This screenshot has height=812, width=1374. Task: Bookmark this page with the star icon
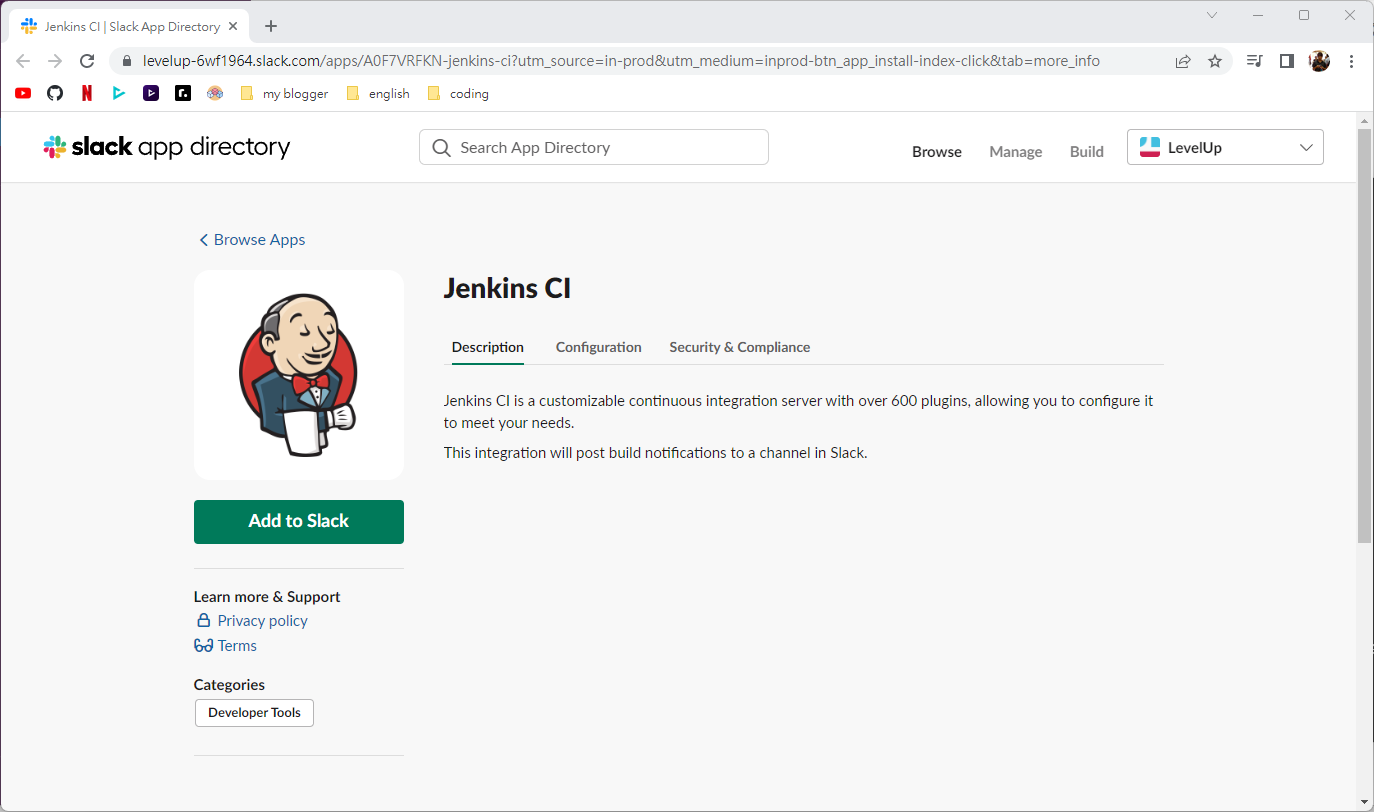pos(1215,61)
